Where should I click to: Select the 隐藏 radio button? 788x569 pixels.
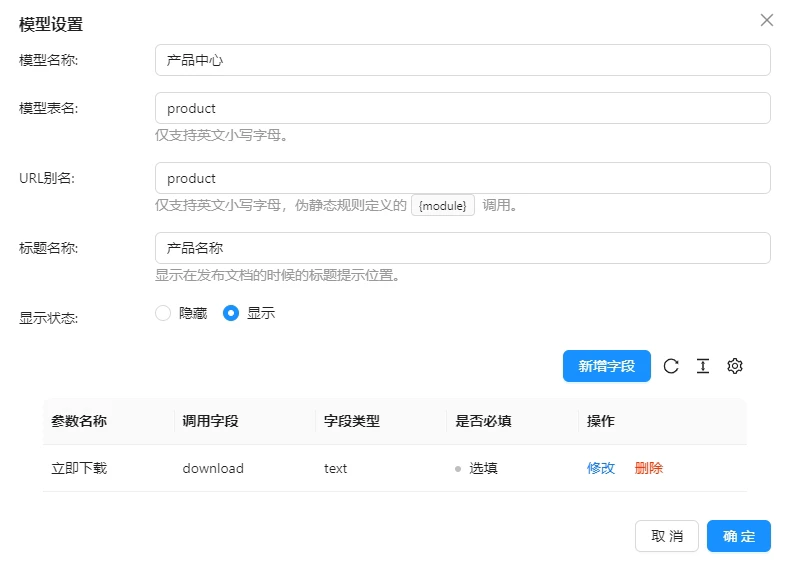(x=164, y=313)
